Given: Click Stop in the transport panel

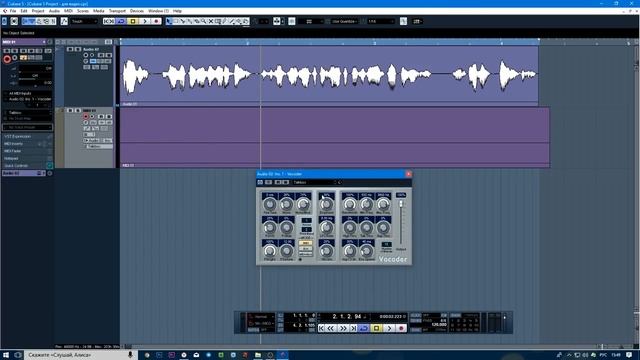Looking at the screenshot, I should click(377, 328).
